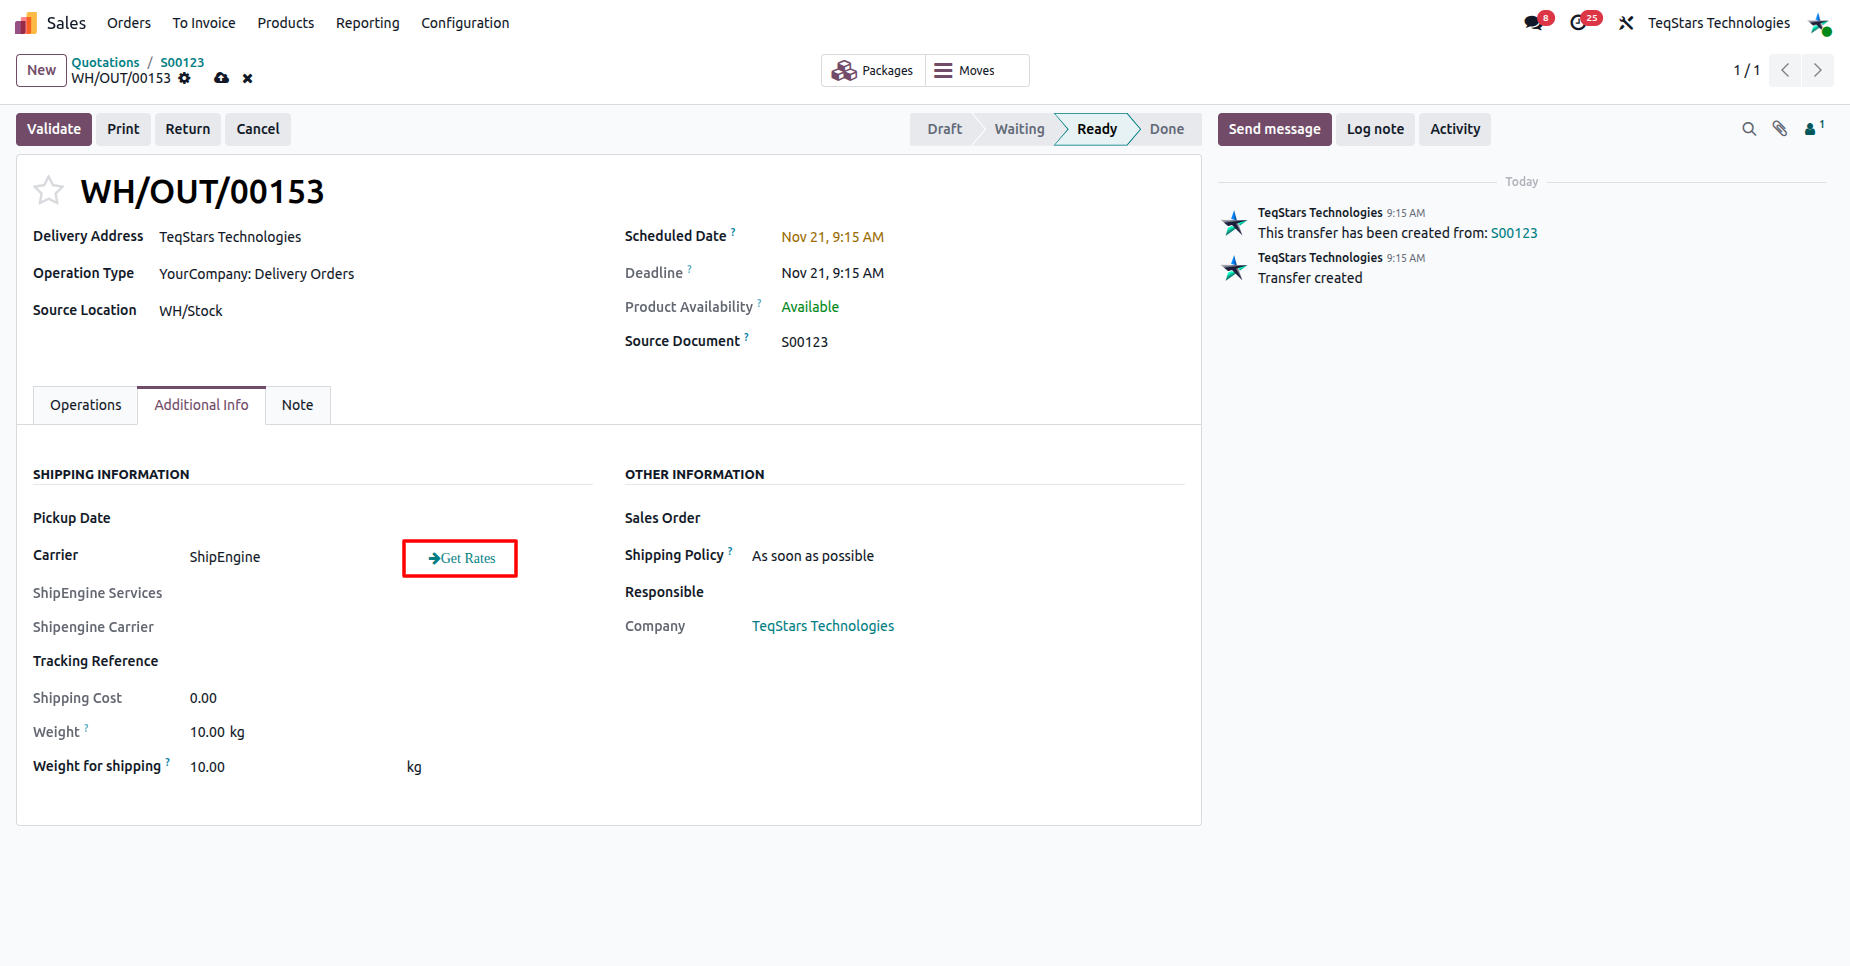1850x966 pixels.
Task: Open the Sales app home icon
Action: [26, 23]
